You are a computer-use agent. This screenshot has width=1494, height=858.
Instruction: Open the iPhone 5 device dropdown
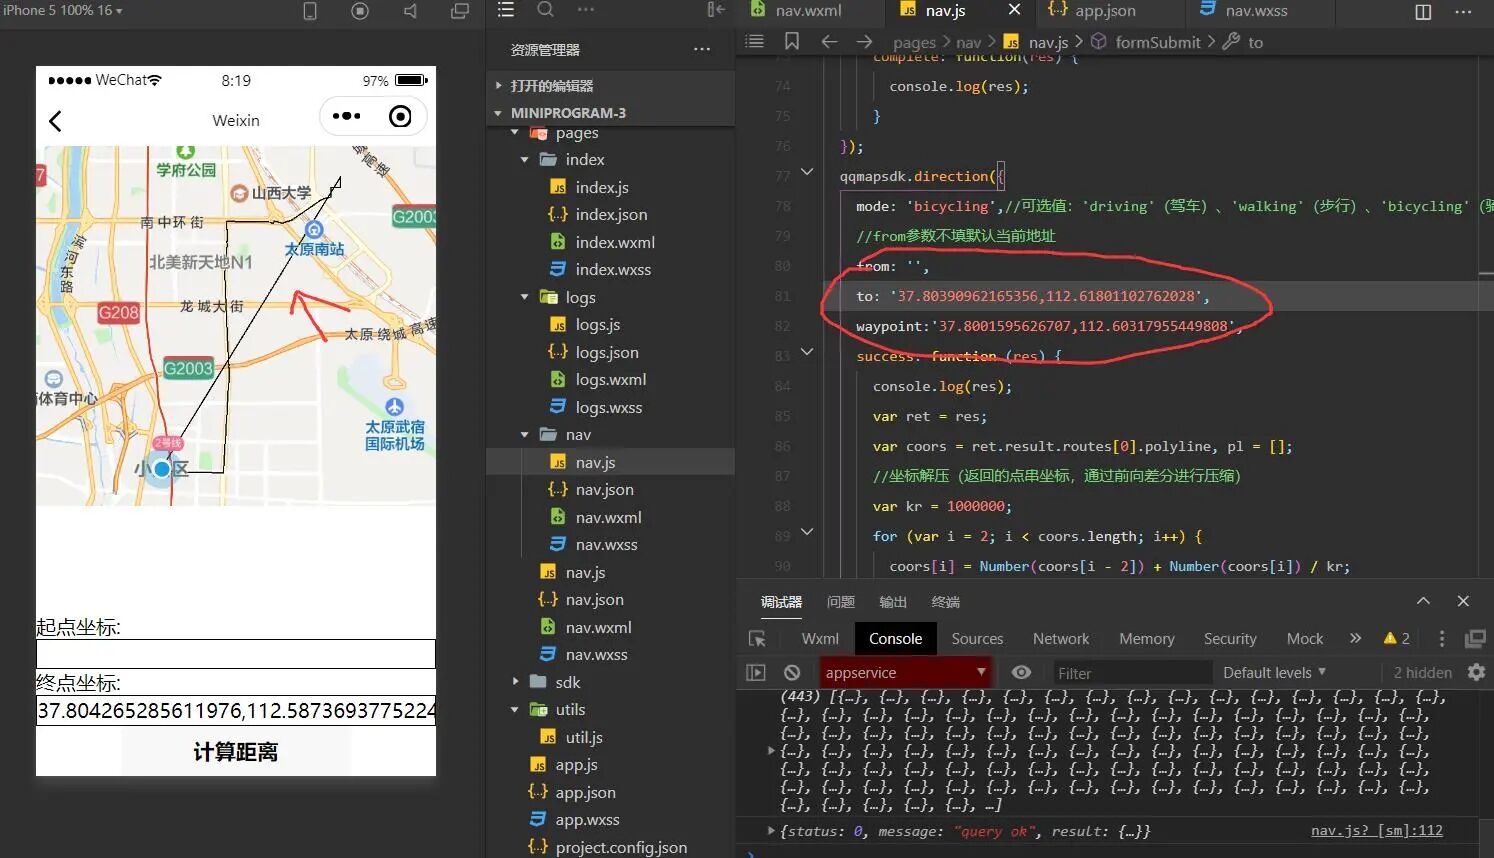pyautogui.click(x=62, y=10)
